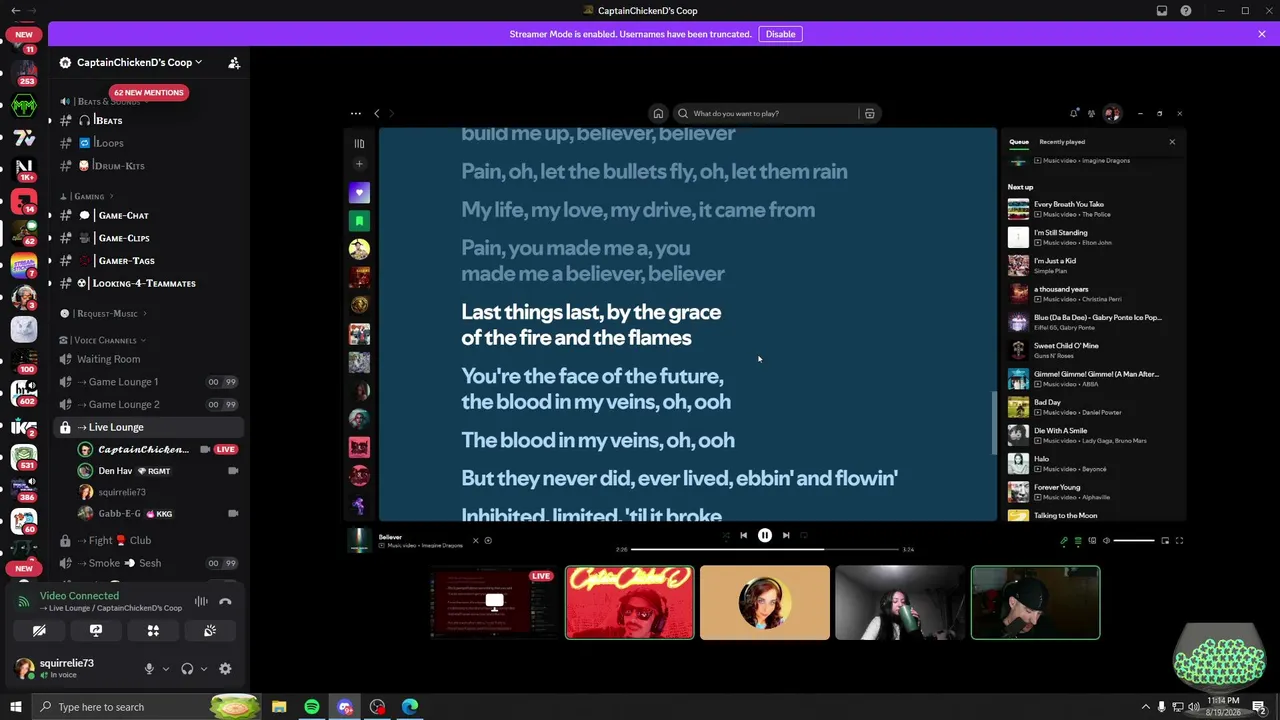Switch to the Recently played tab
Image resolution: width=1280 pixels, height=720 pixels.
[x=1062, y=142]
